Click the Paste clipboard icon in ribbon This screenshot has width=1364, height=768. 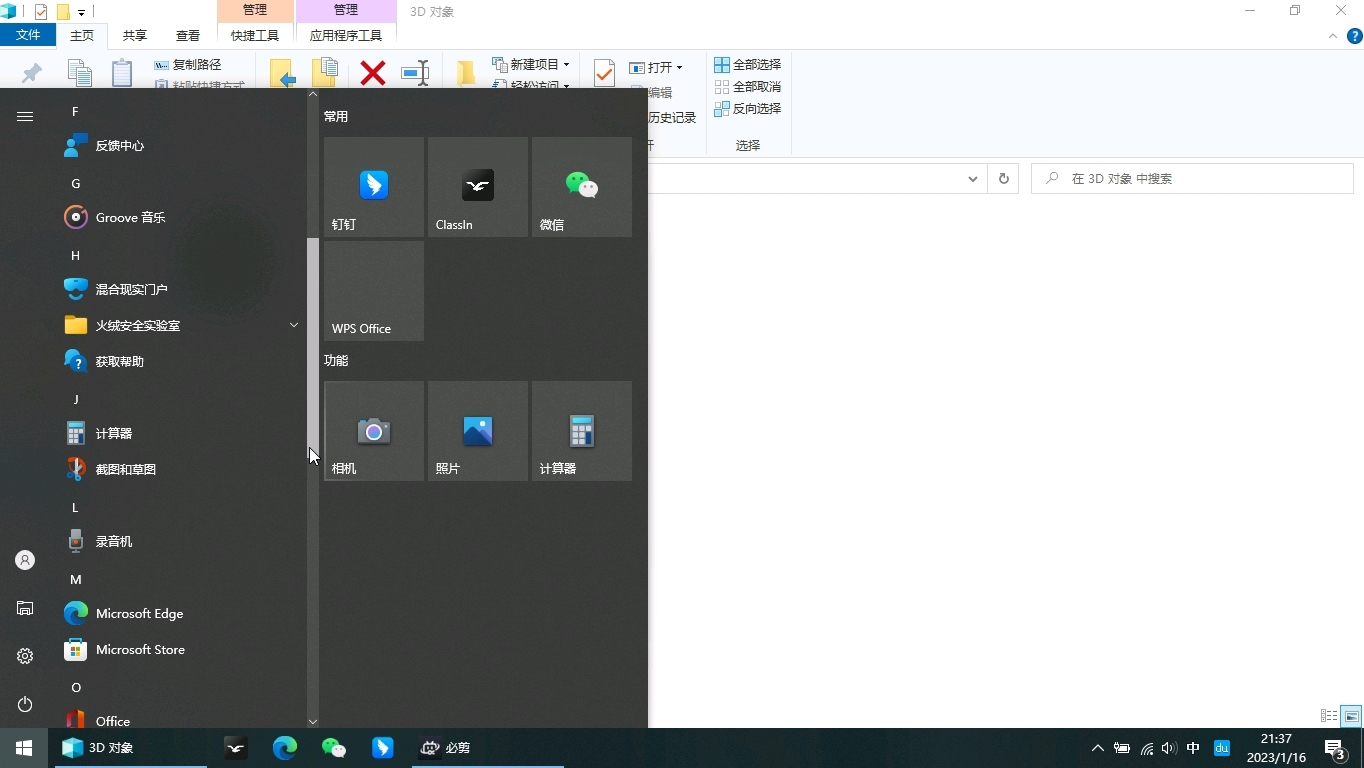pos(122,73)
